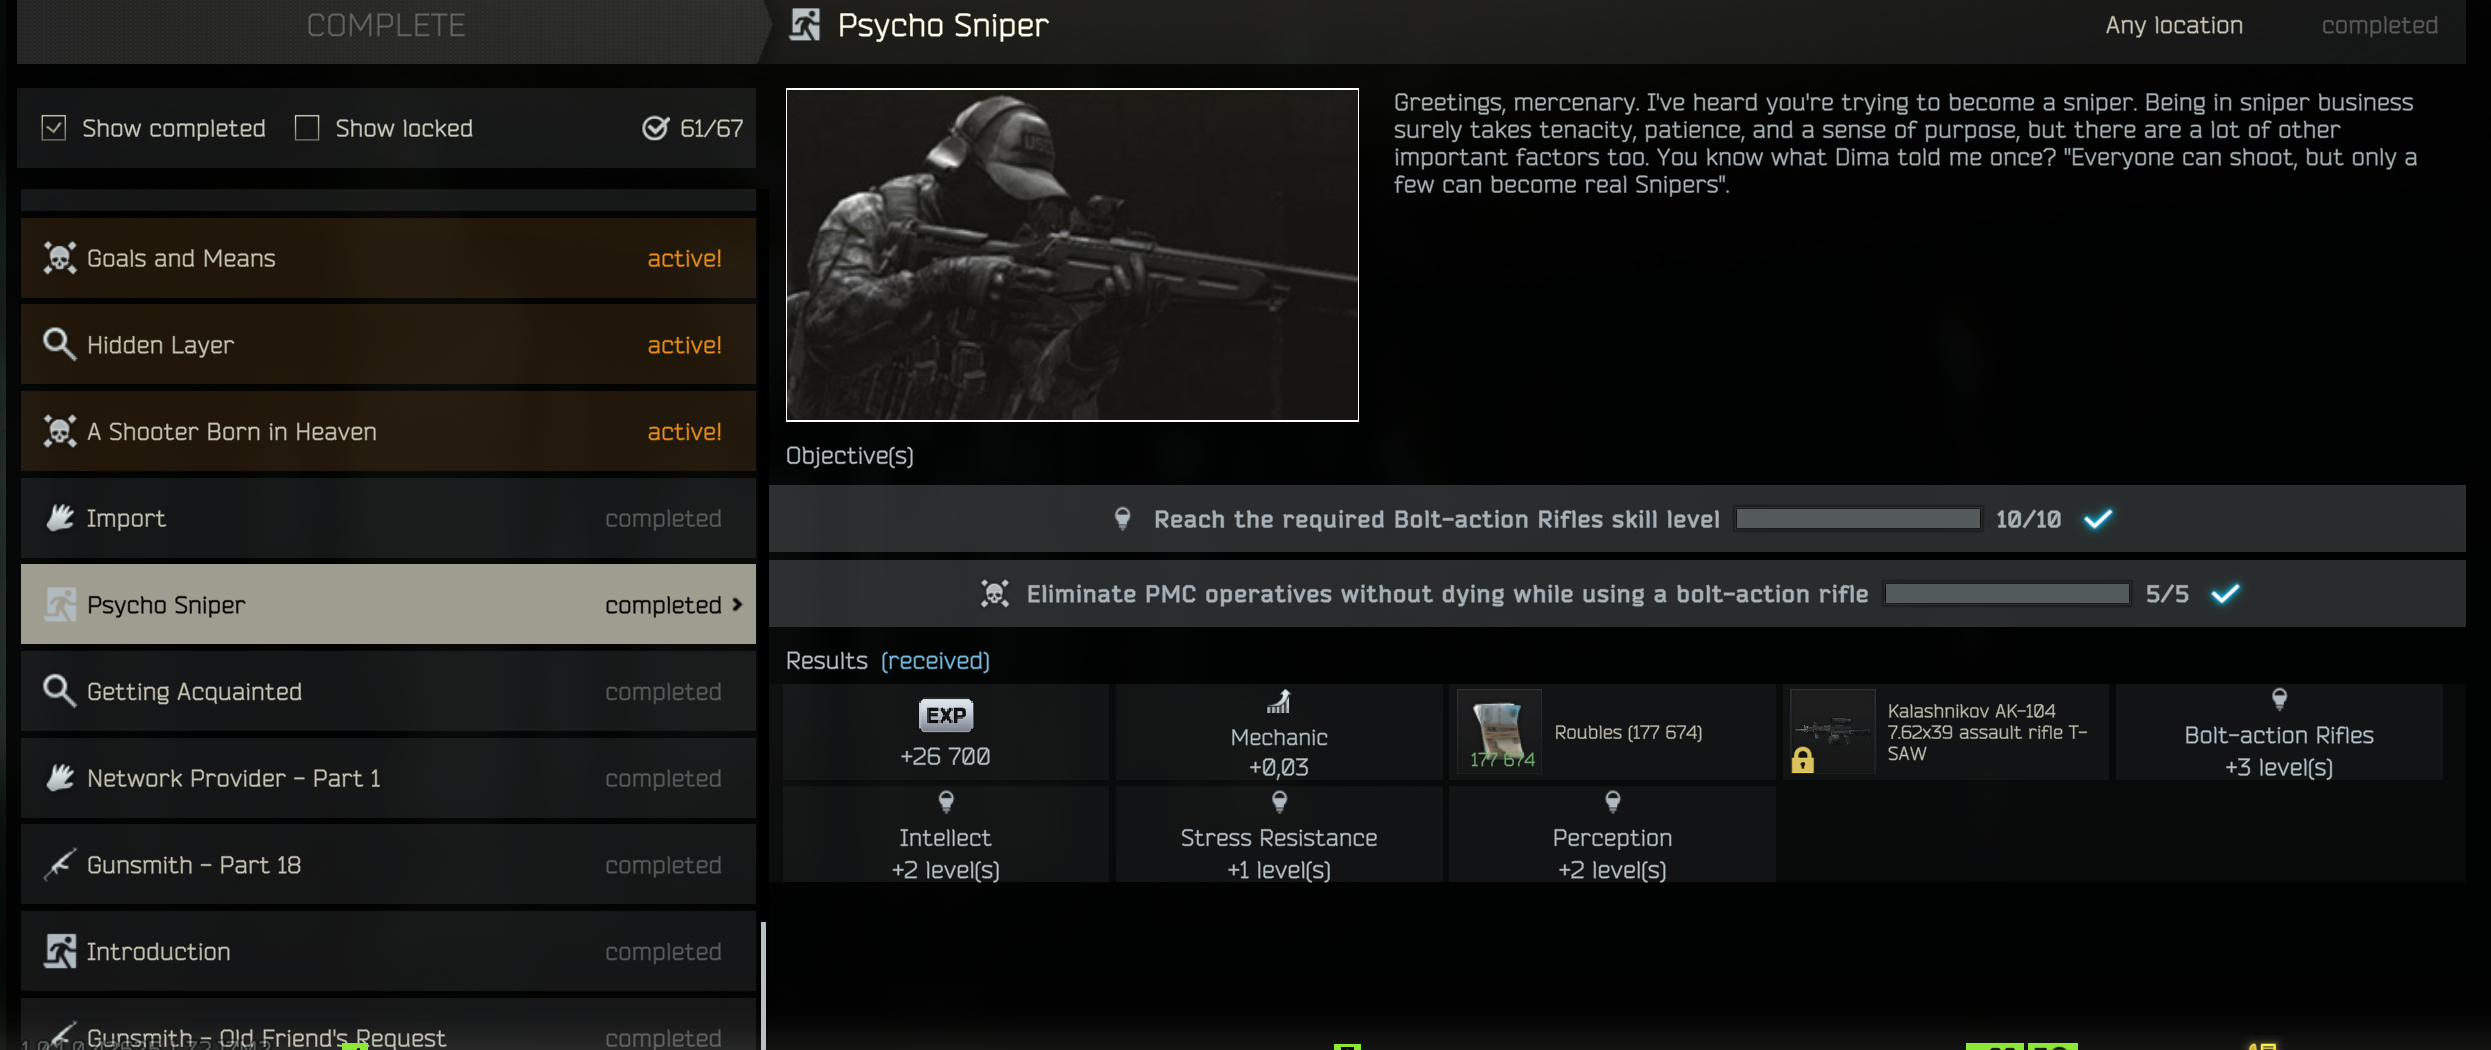The height and width of the screenshot is (1050, 2491).
Task: Click the icon beside Psycho Sniper in list
Action: [x=59, y=604]
